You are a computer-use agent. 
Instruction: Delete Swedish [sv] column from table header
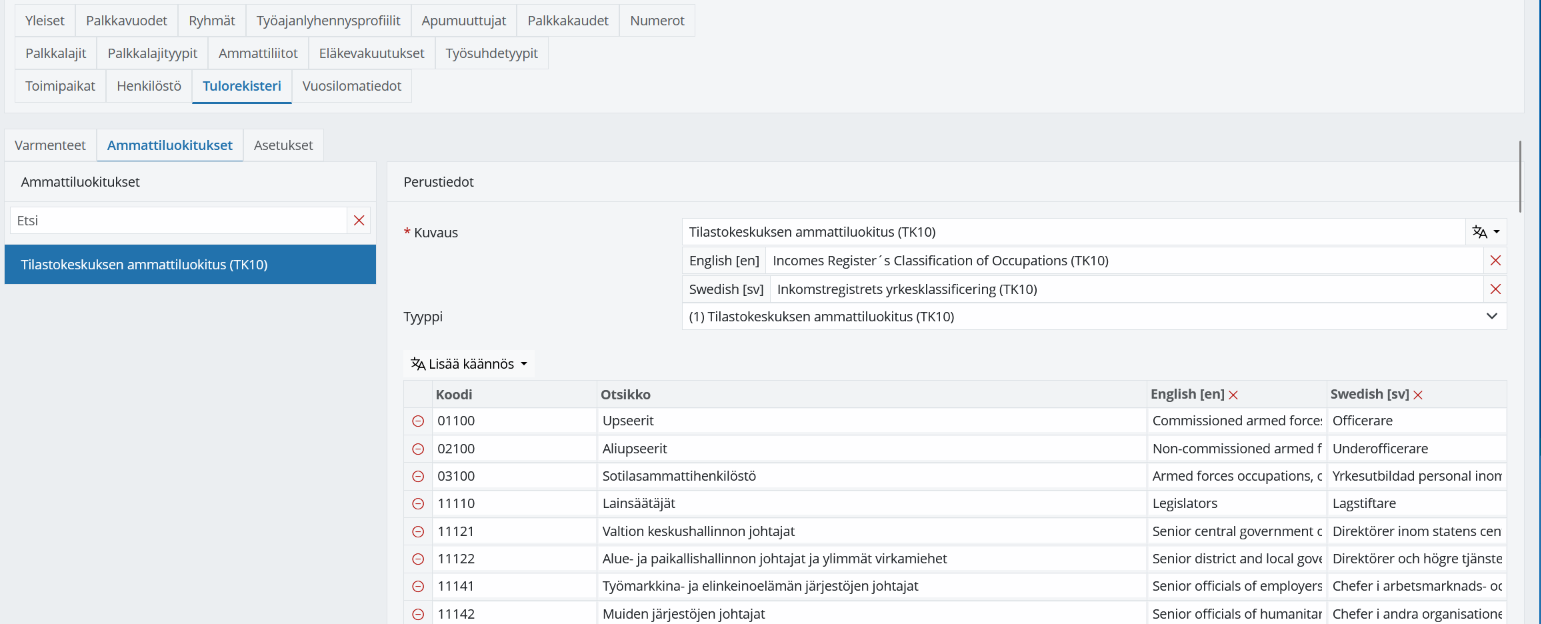1418,395
